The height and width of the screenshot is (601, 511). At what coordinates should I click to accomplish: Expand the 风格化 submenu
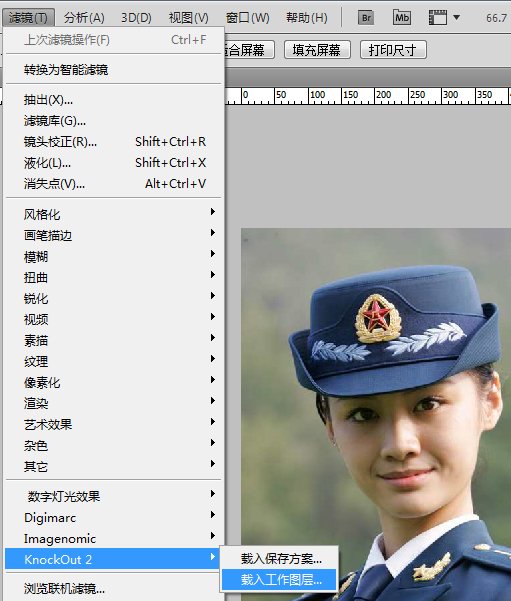pos(114,214)
